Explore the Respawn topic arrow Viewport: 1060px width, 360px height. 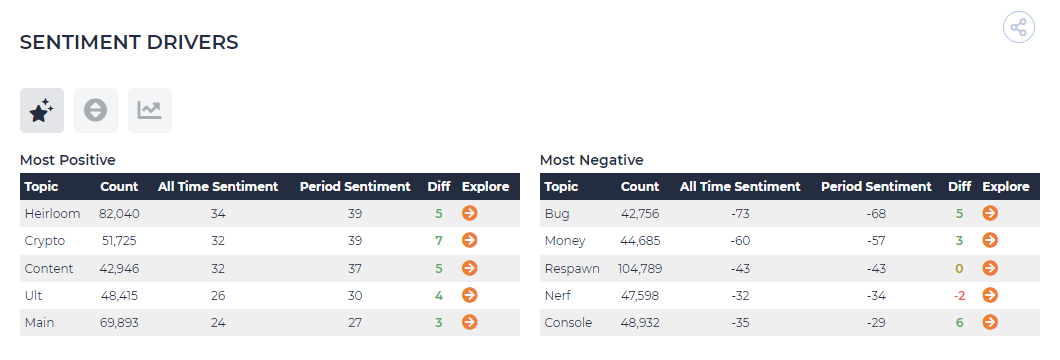pyautogui.click(x=990, y=268)
